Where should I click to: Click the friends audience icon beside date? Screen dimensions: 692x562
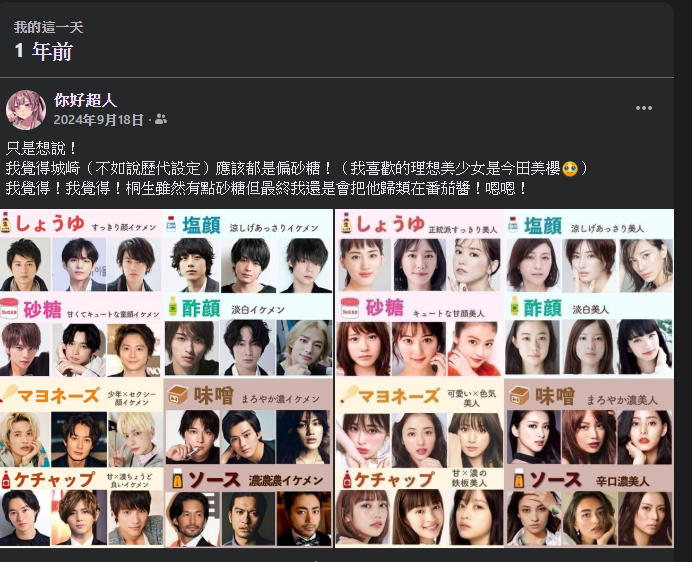161,119
